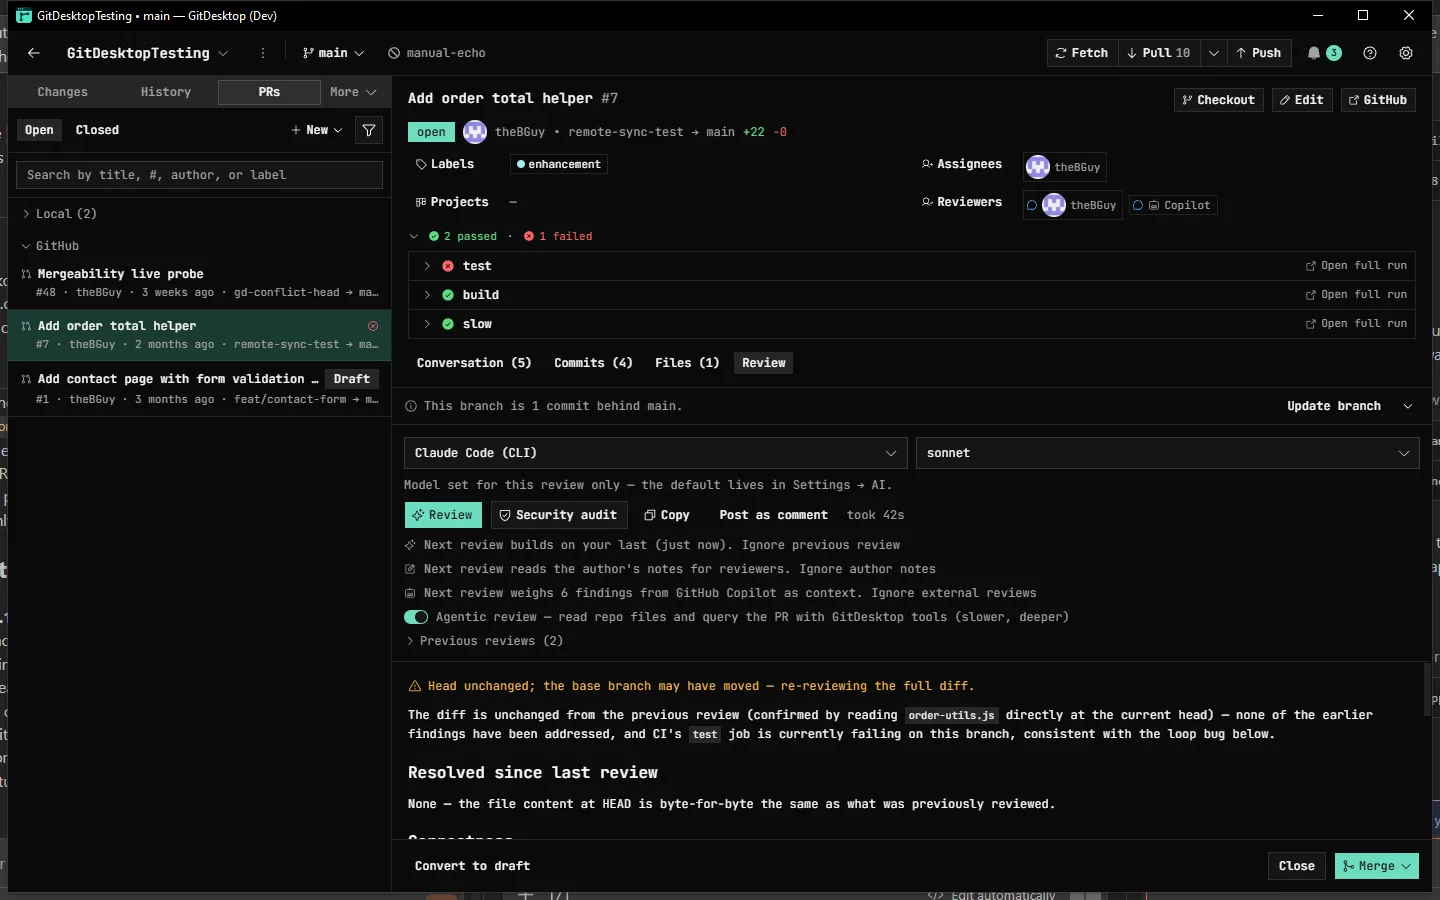Click the Labels tag icon
The height and width of the screenshot is (900, 1440).
(421, 164)
